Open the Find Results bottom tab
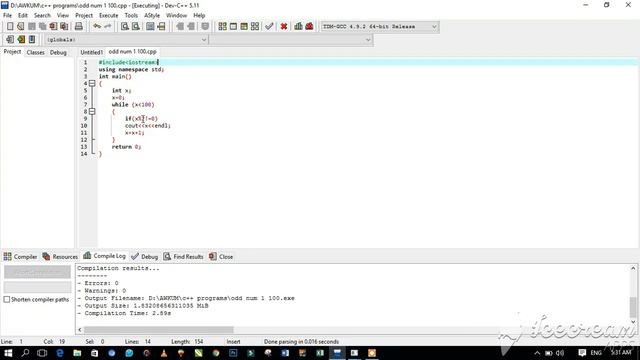Screen dimensions: 640x360 pos(183,256)
